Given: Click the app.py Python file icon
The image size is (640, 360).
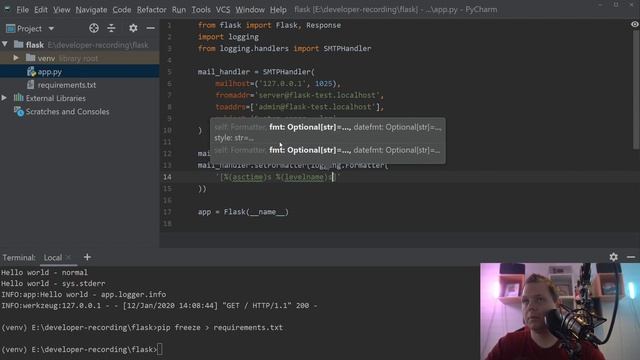Looking at the screenshot, I should (x=31, y=72).
